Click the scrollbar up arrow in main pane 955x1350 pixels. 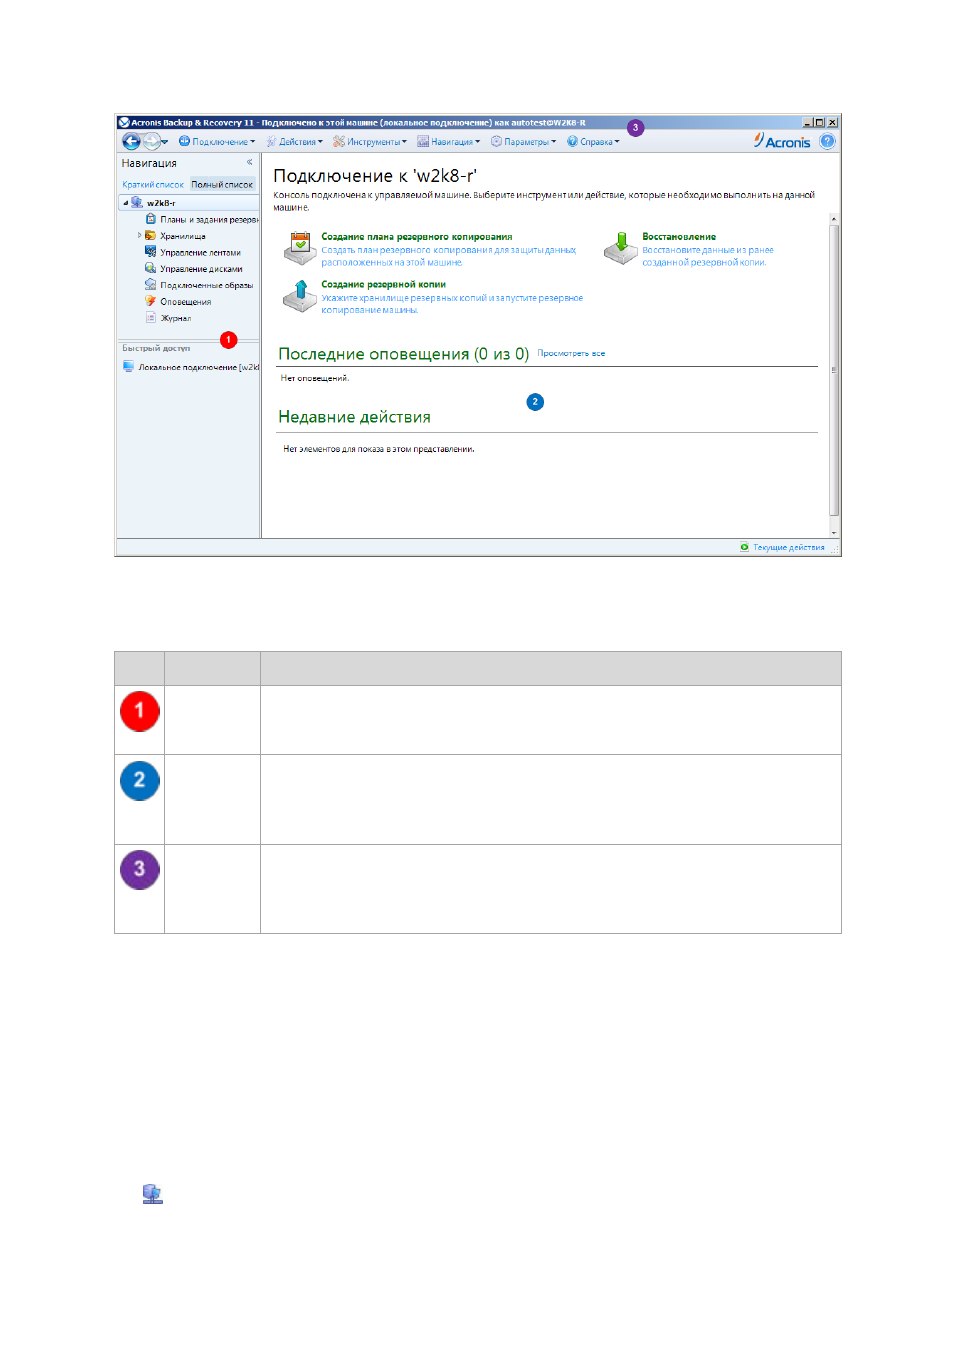coord(834,218)
